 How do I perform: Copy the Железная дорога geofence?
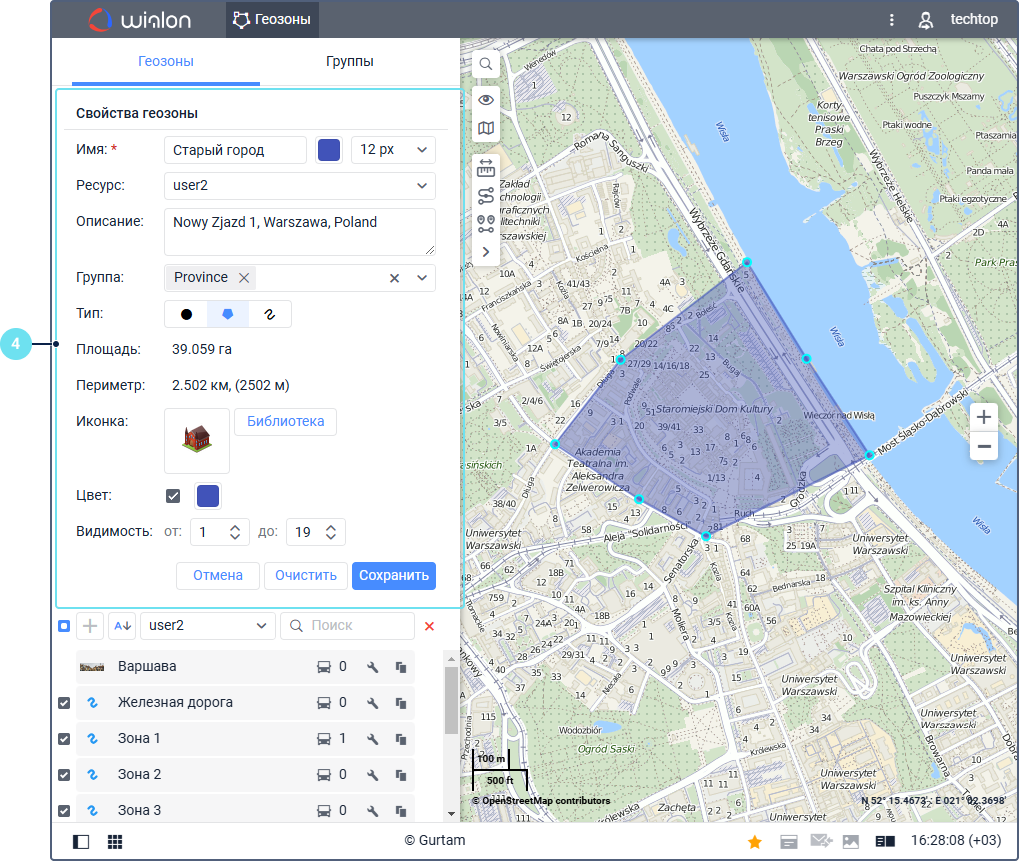pyautogui.click(x=401, y=703)
